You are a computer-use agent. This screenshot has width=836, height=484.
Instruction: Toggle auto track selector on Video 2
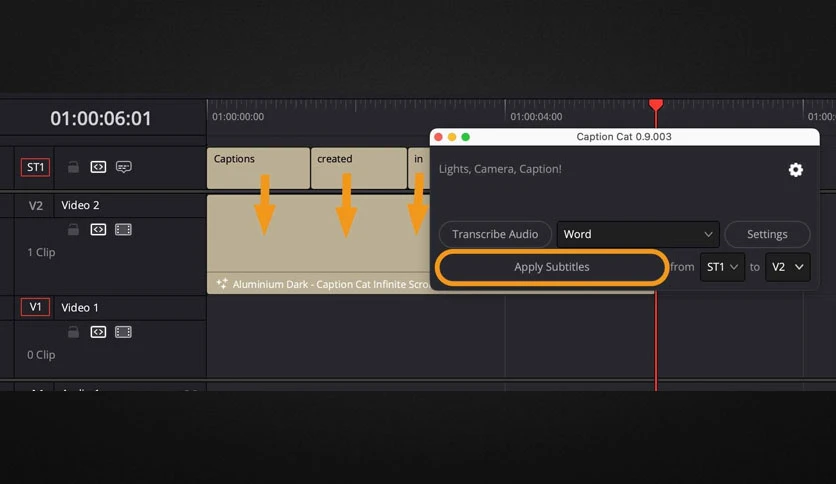[x=98, y=230]
